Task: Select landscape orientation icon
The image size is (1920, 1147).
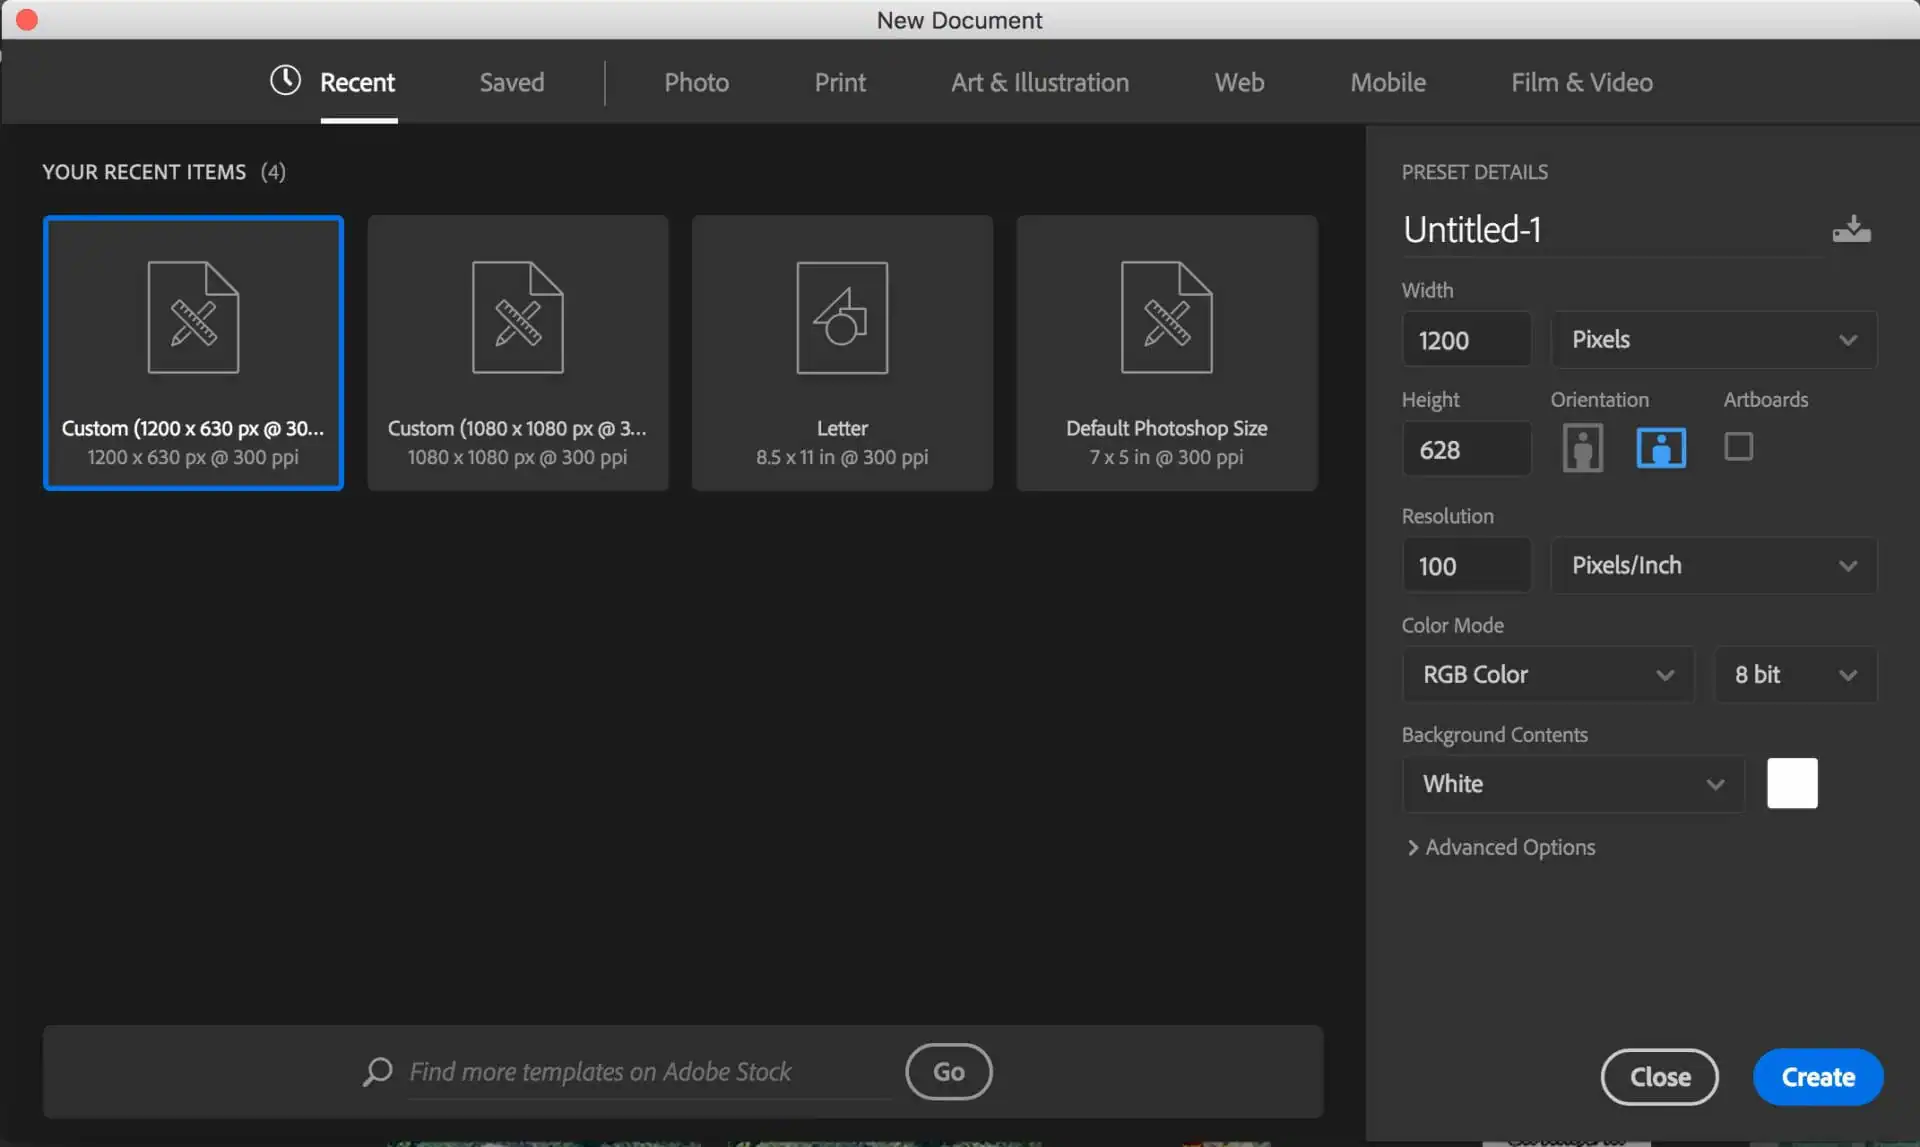Action: (1661, 447)
